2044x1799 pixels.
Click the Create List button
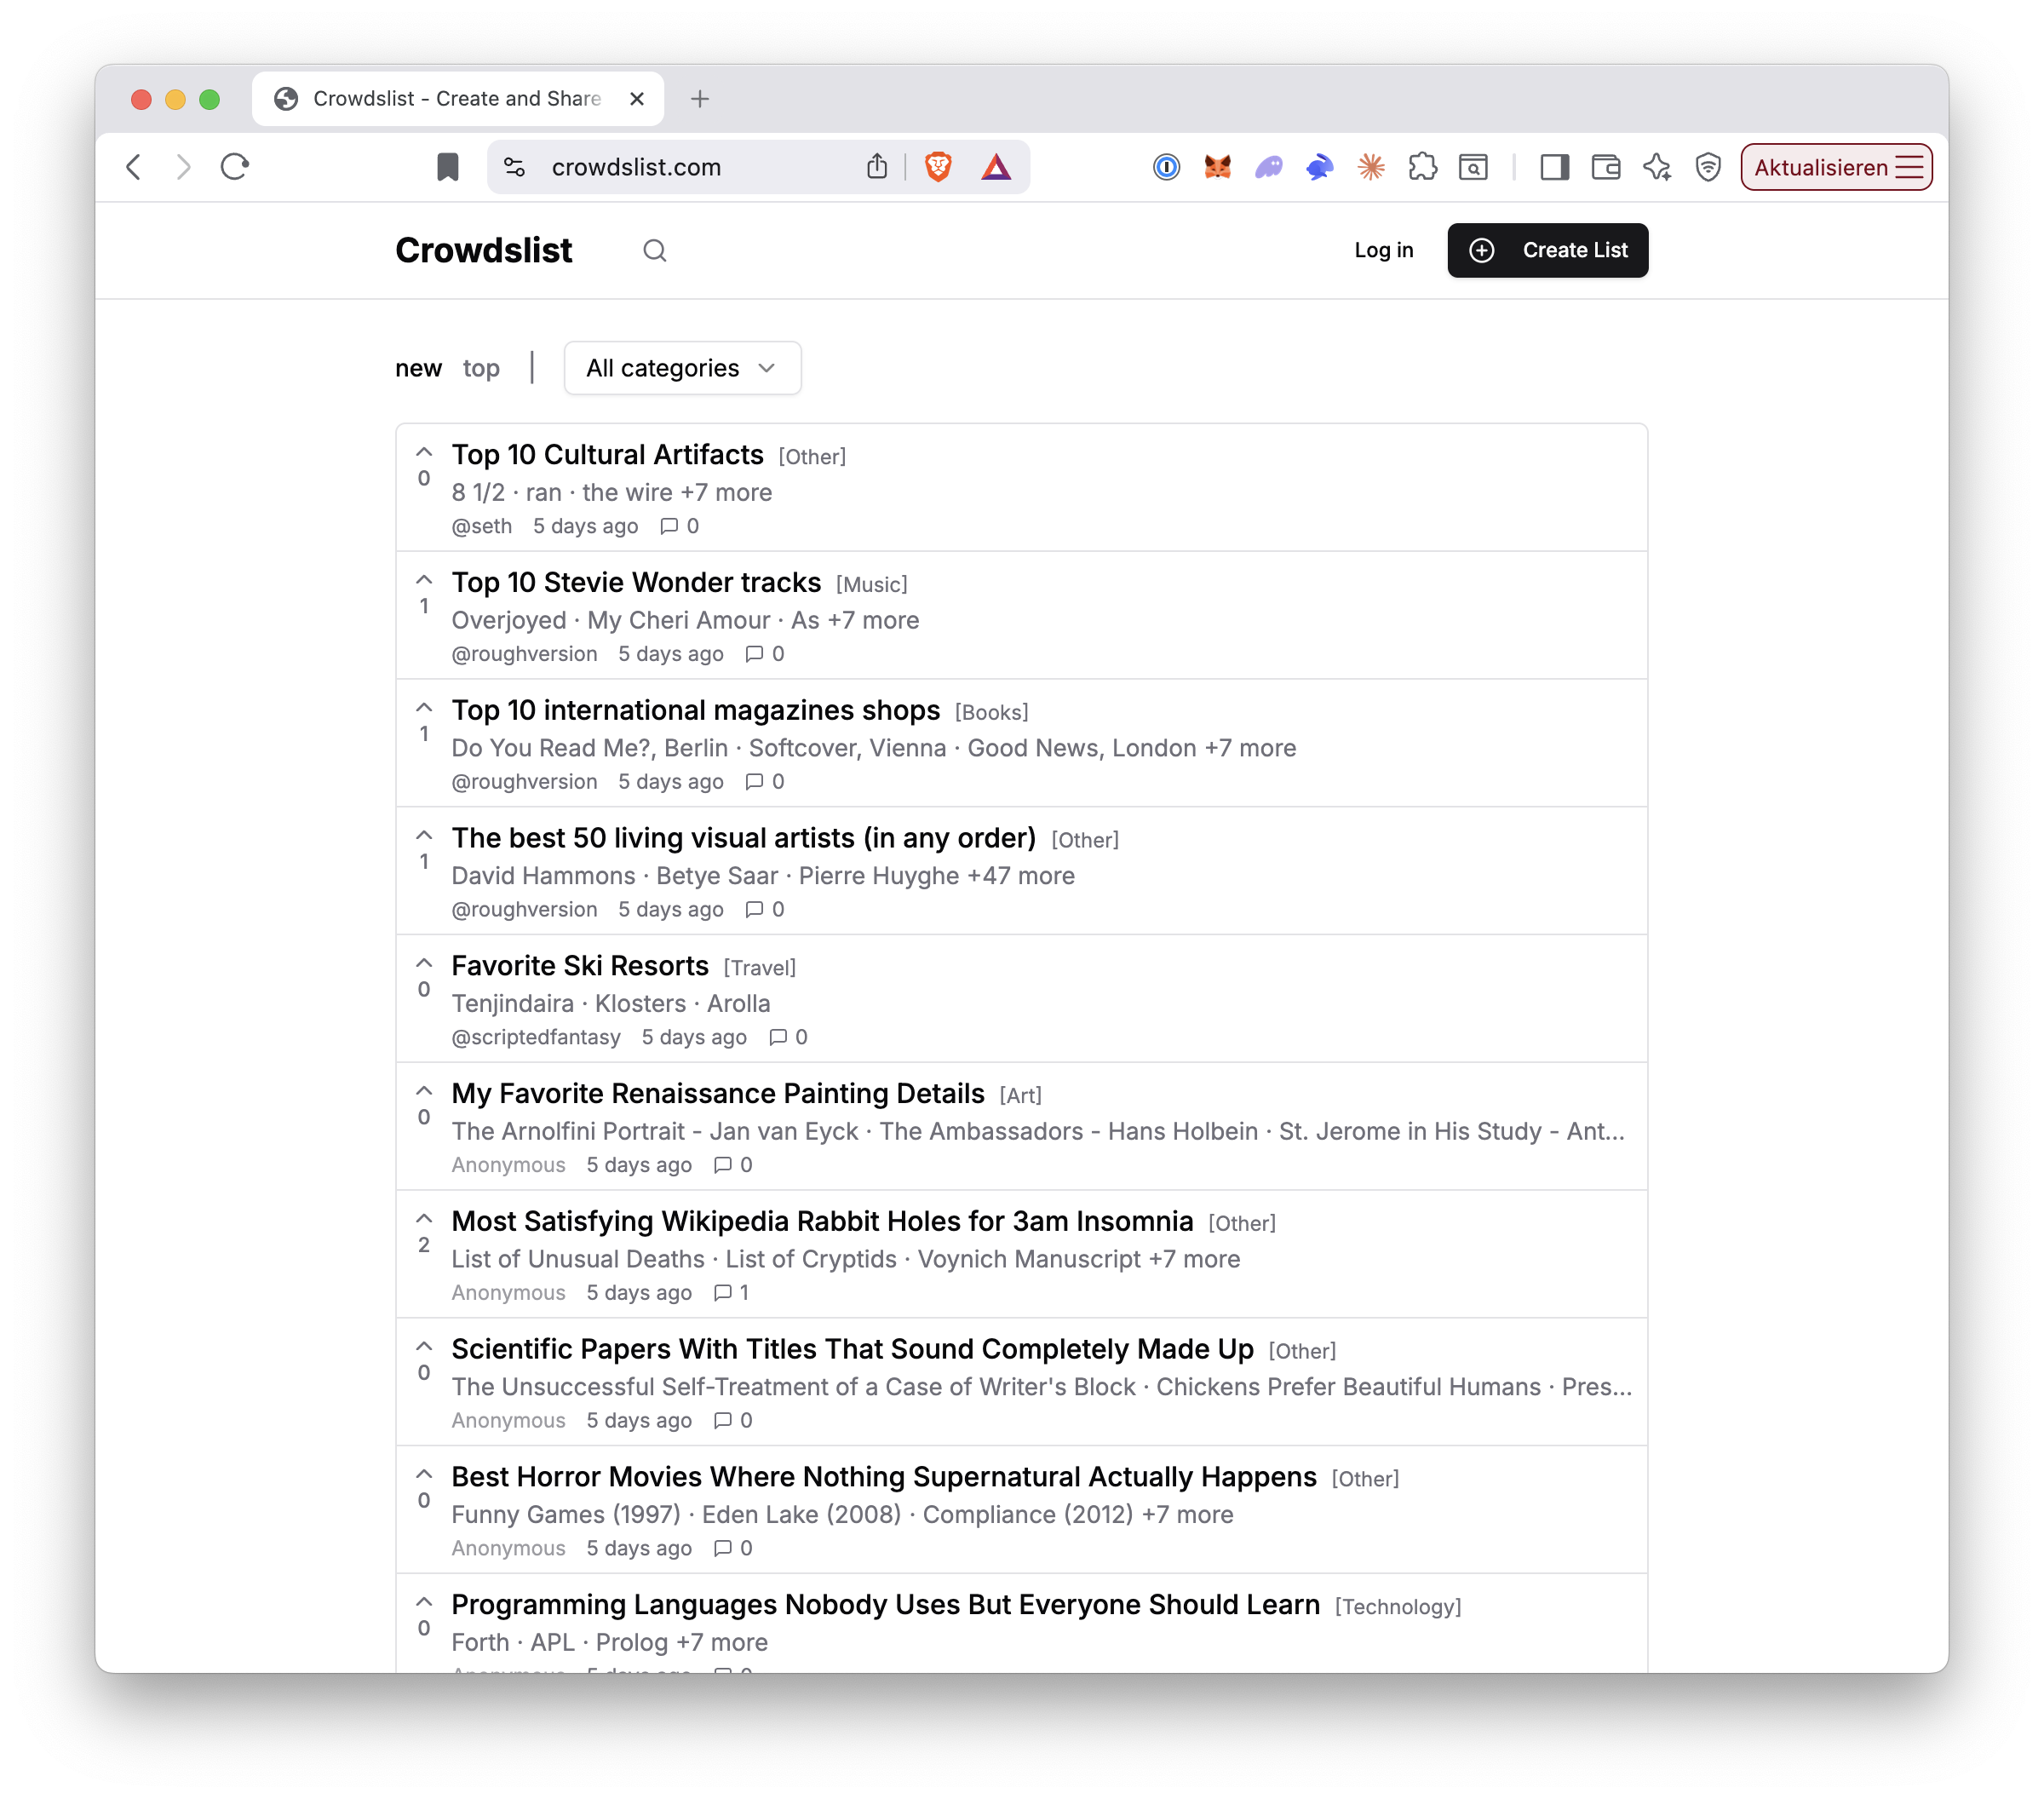point(1547,250)
